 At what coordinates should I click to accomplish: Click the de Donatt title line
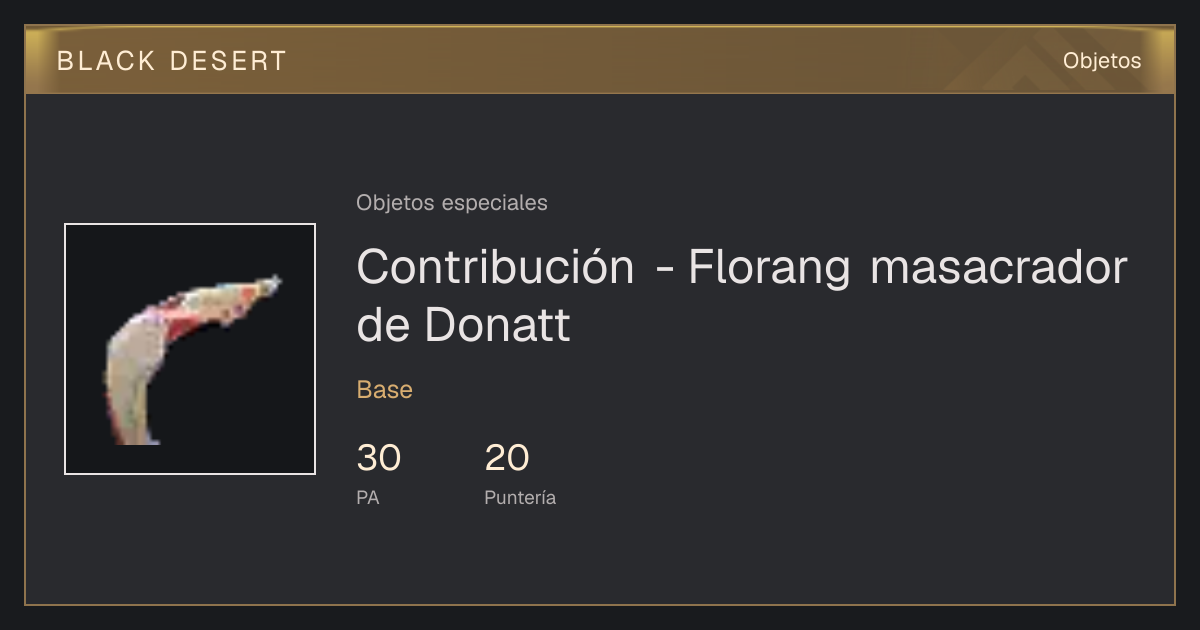click(463, 325)
